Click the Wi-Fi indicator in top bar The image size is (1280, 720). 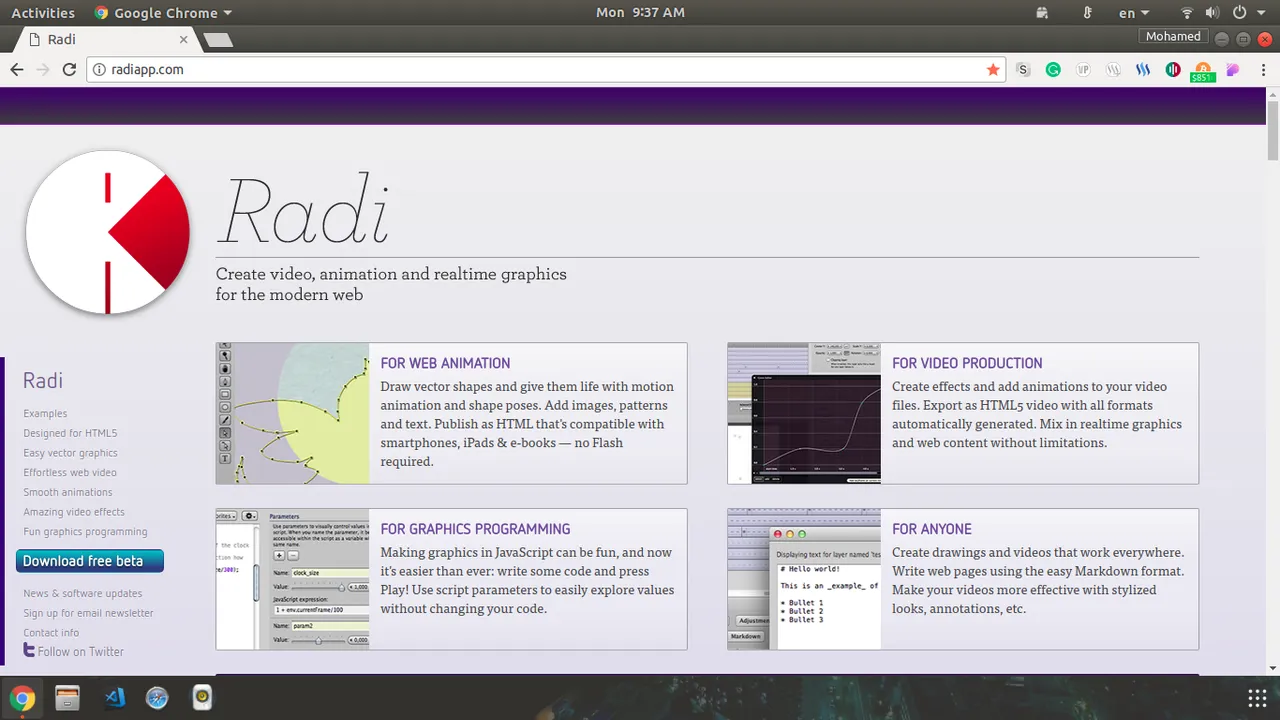1187,13
